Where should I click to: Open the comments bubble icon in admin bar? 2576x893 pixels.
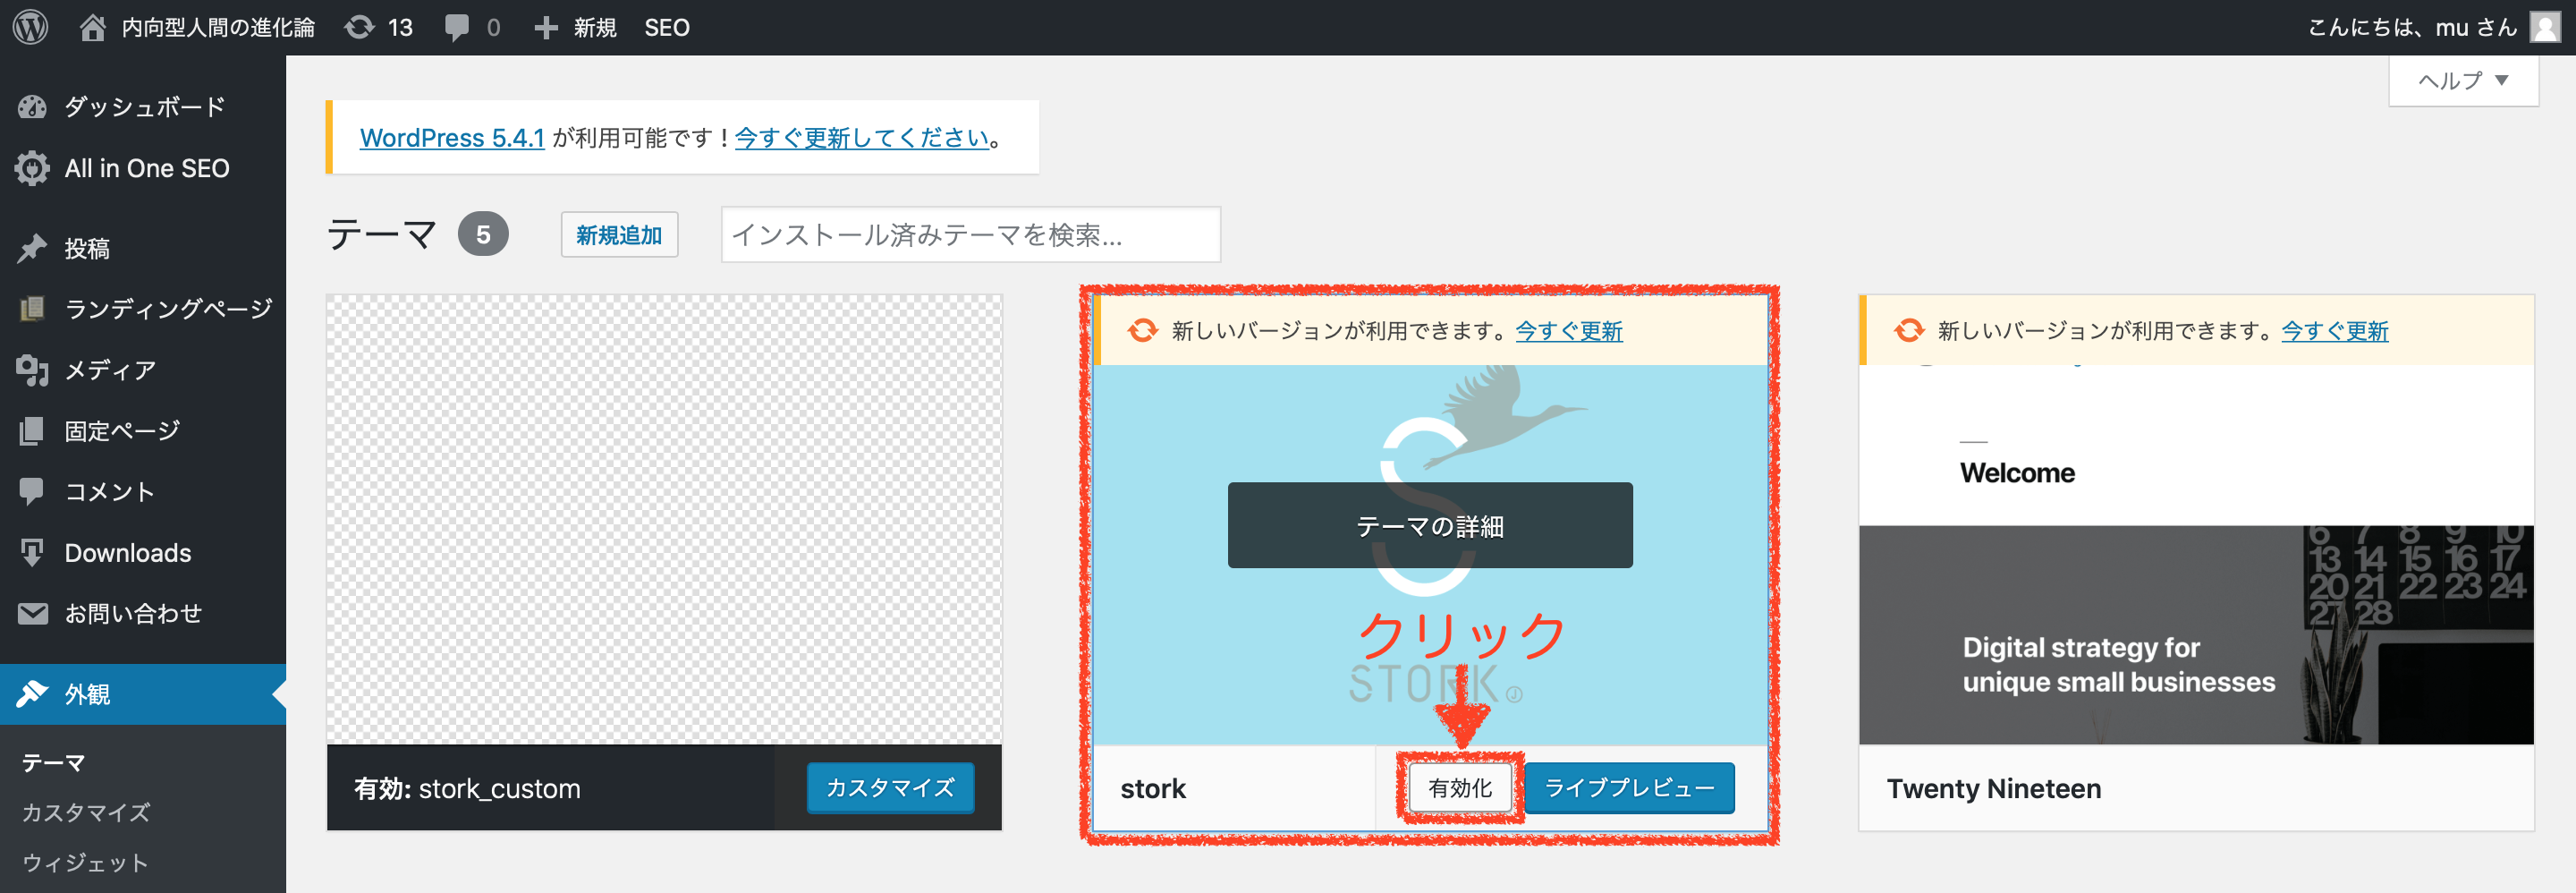[x=457, y=28]
